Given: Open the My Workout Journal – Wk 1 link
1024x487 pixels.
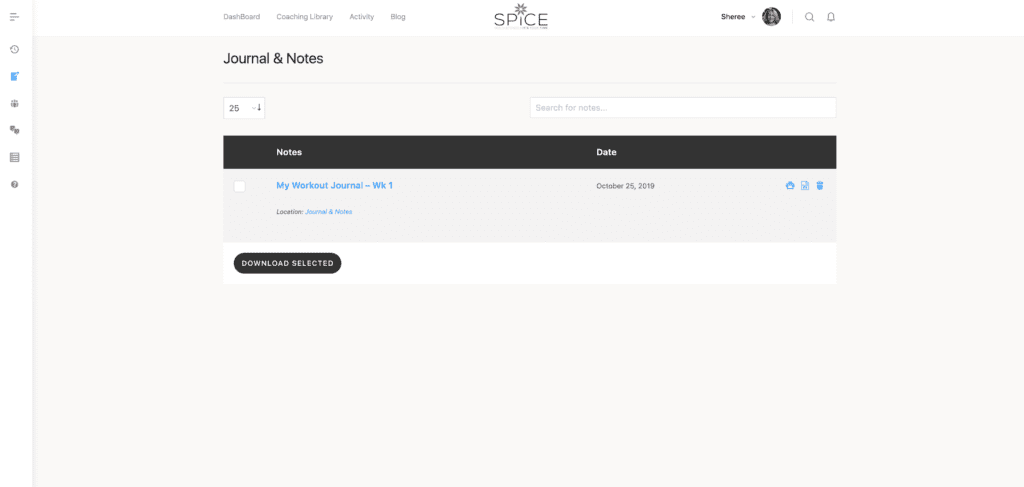Looking at the screenshot, I should tap(334, 185).
